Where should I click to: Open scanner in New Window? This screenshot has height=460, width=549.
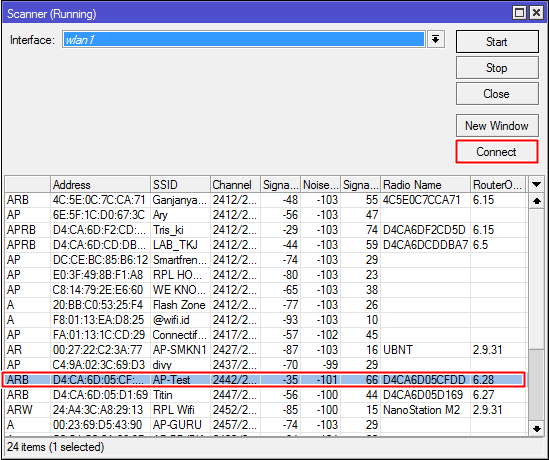tap(497, 125)
